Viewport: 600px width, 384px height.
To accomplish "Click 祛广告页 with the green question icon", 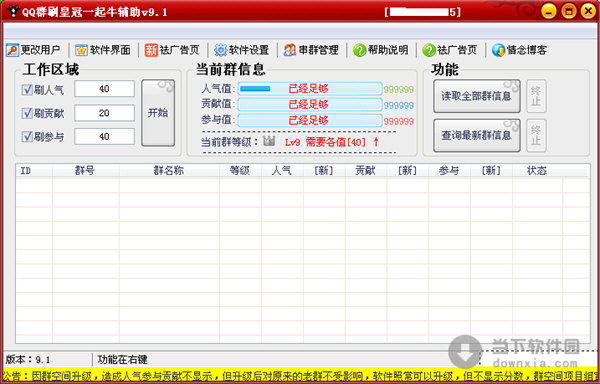I will [450, 50].
